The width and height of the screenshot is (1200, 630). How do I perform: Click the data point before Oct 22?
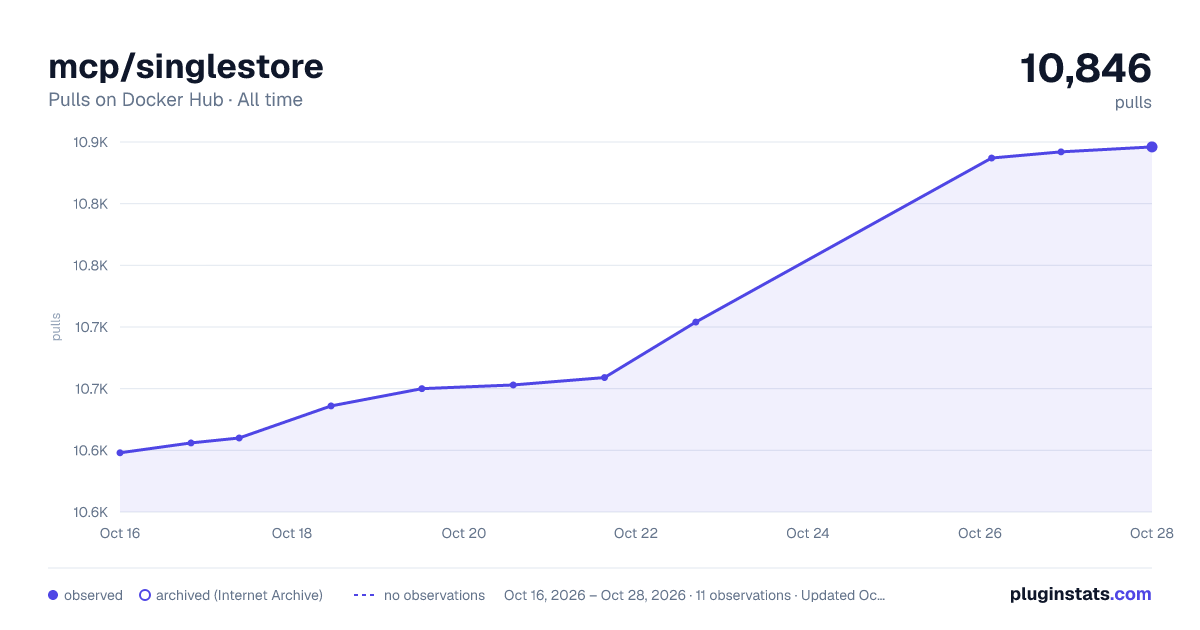tap(604, 377)
